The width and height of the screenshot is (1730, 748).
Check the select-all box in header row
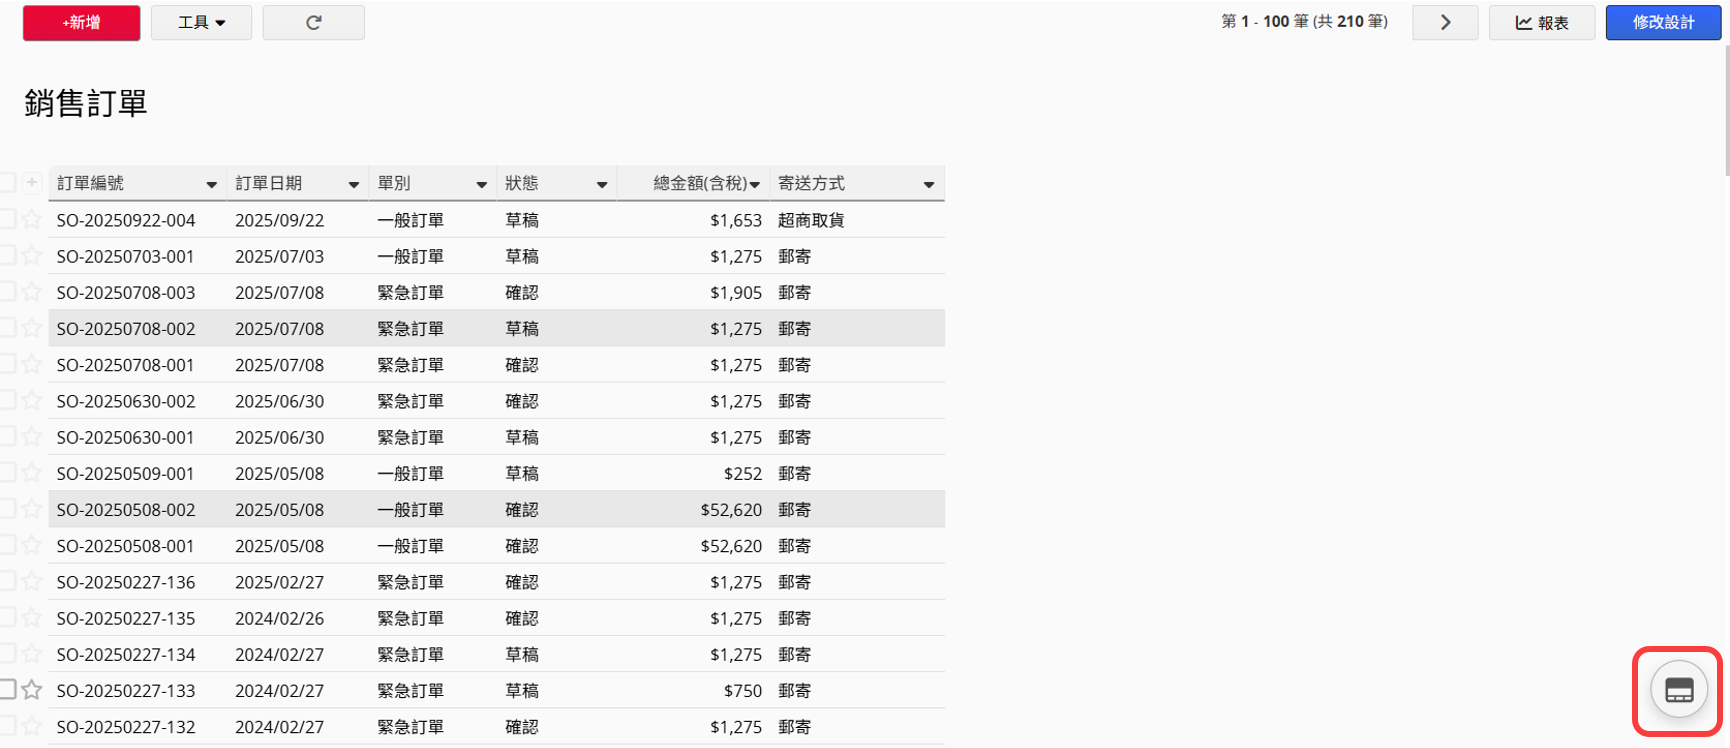8,183
